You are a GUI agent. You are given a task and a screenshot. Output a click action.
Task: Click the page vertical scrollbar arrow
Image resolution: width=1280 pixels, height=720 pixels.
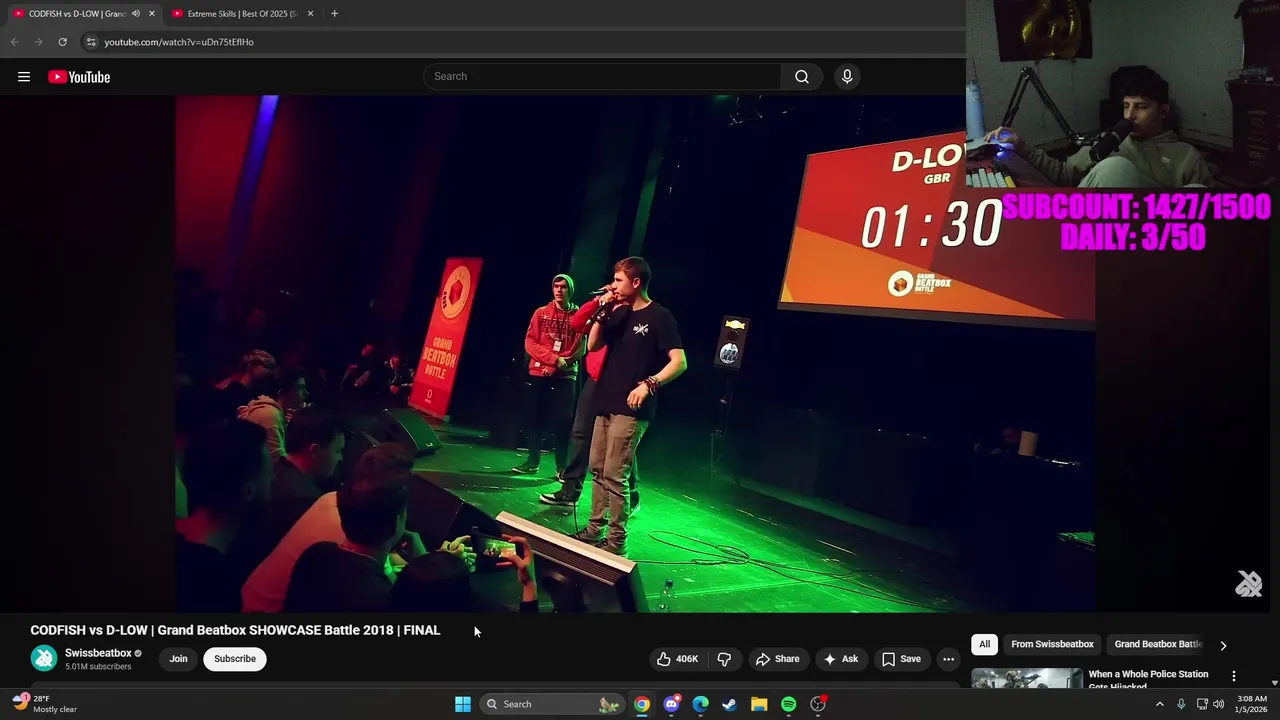tap(1274, 683)
